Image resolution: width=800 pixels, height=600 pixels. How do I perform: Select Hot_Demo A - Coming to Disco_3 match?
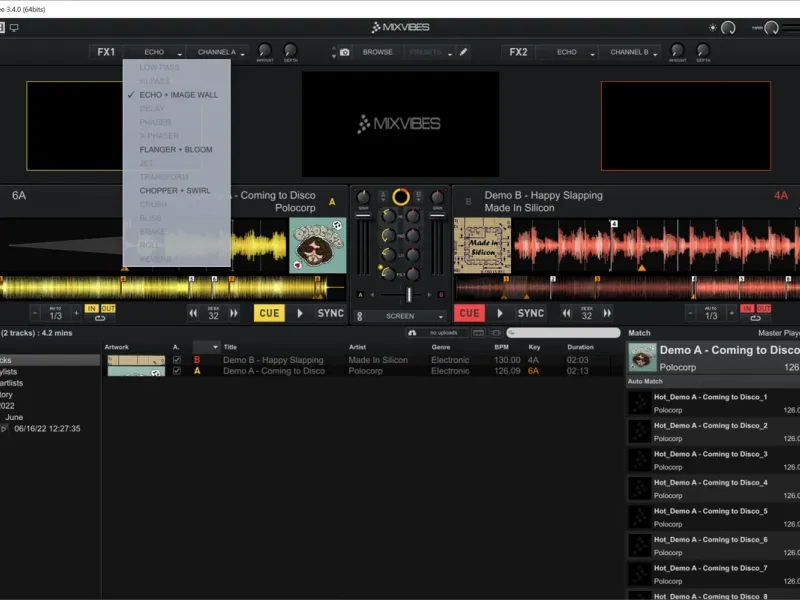(x=713, y=460)
